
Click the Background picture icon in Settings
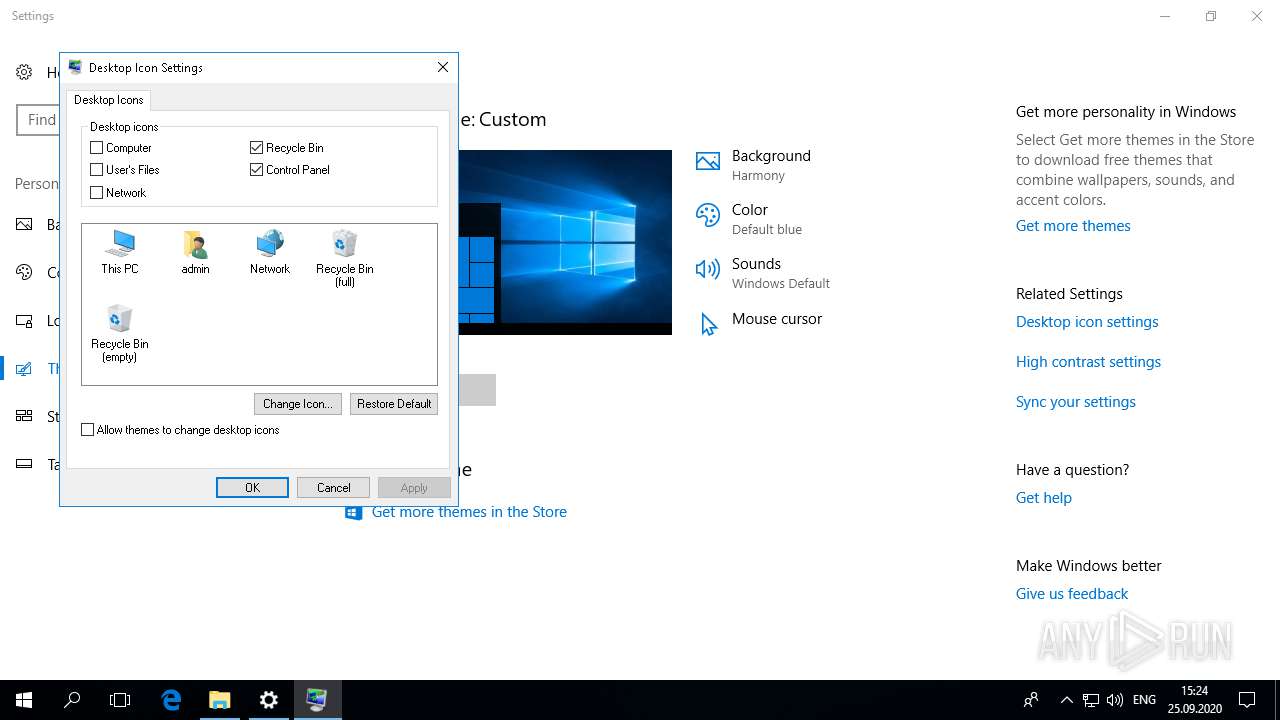click(708, 162)
